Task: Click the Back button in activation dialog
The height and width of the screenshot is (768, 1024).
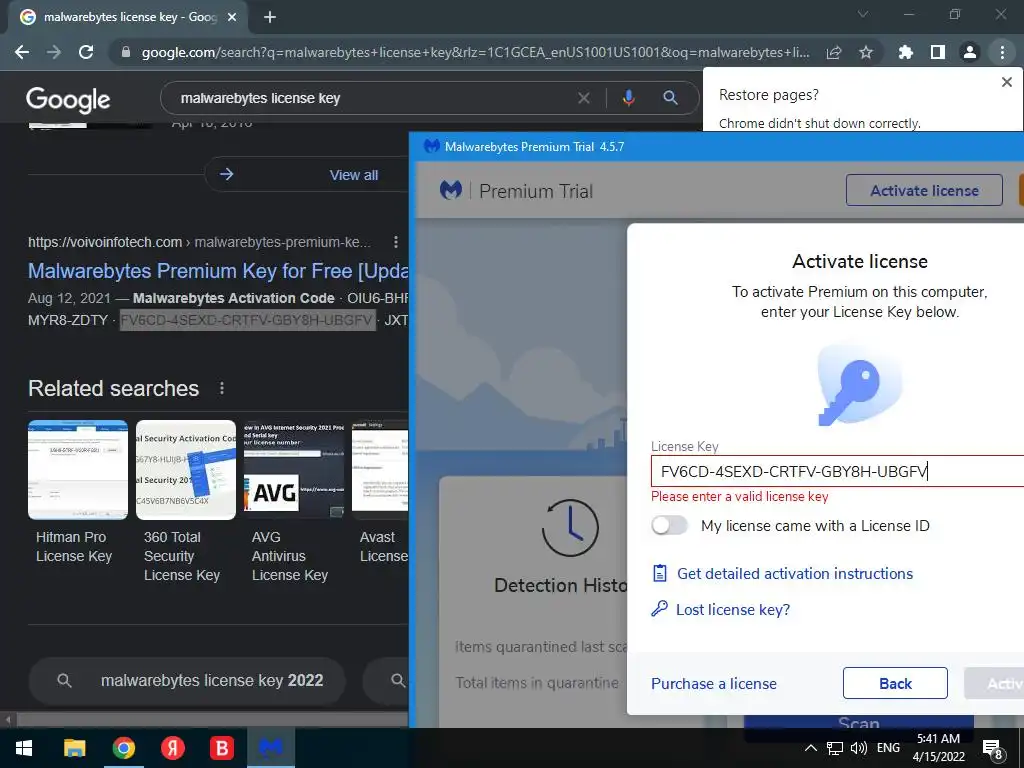Action: (895, 683)
